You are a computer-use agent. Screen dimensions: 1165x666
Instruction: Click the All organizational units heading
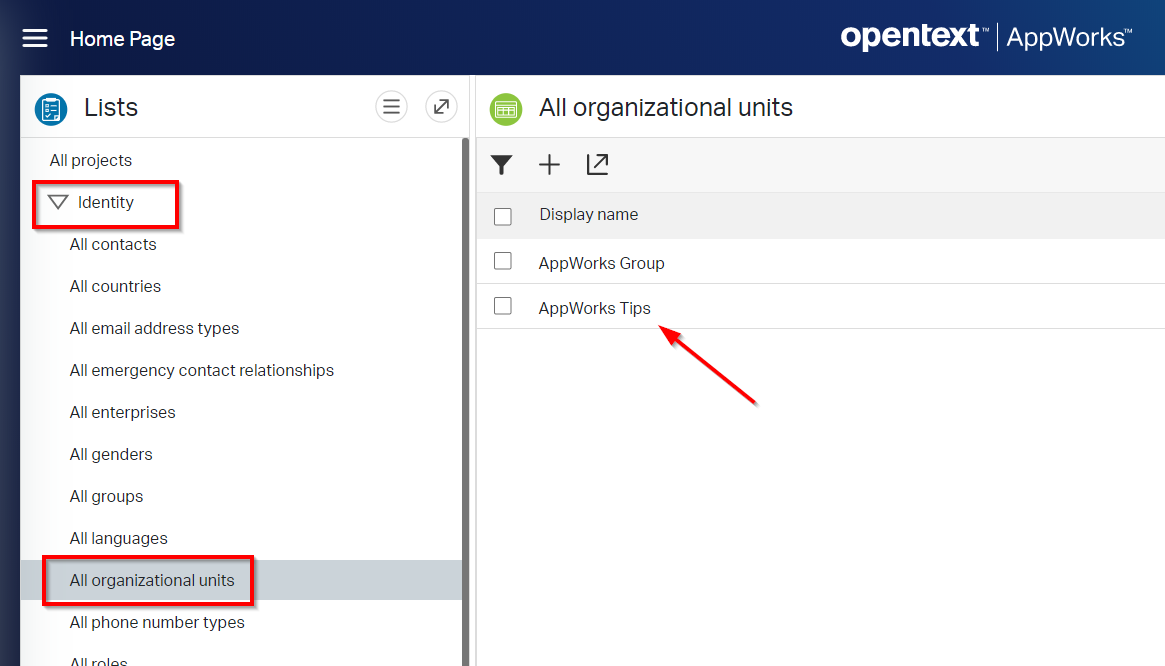pyautogui.click(x=666, y=107)
